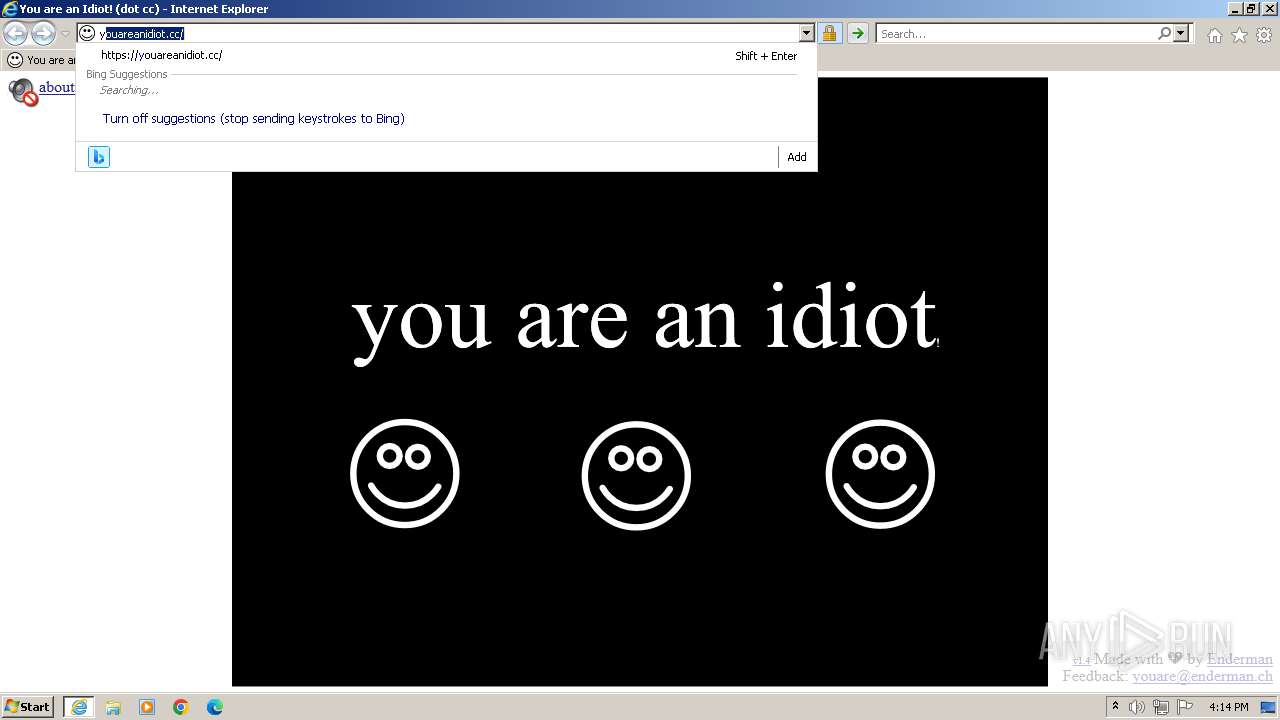
Task: Click the Show desktop button
Action: click(x=1269, y=707)
